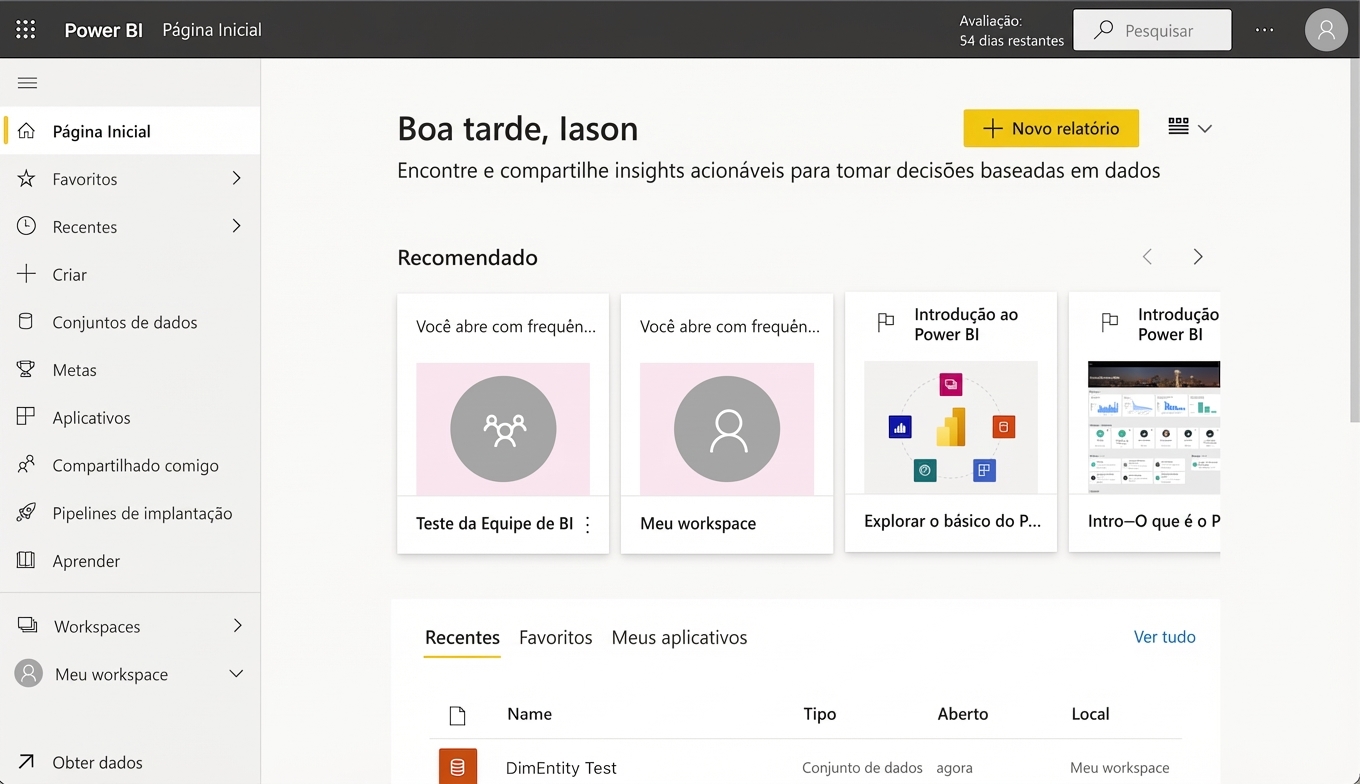Go to previous recommended items
Screen dimensions: 1360x784
(1148, 257)
